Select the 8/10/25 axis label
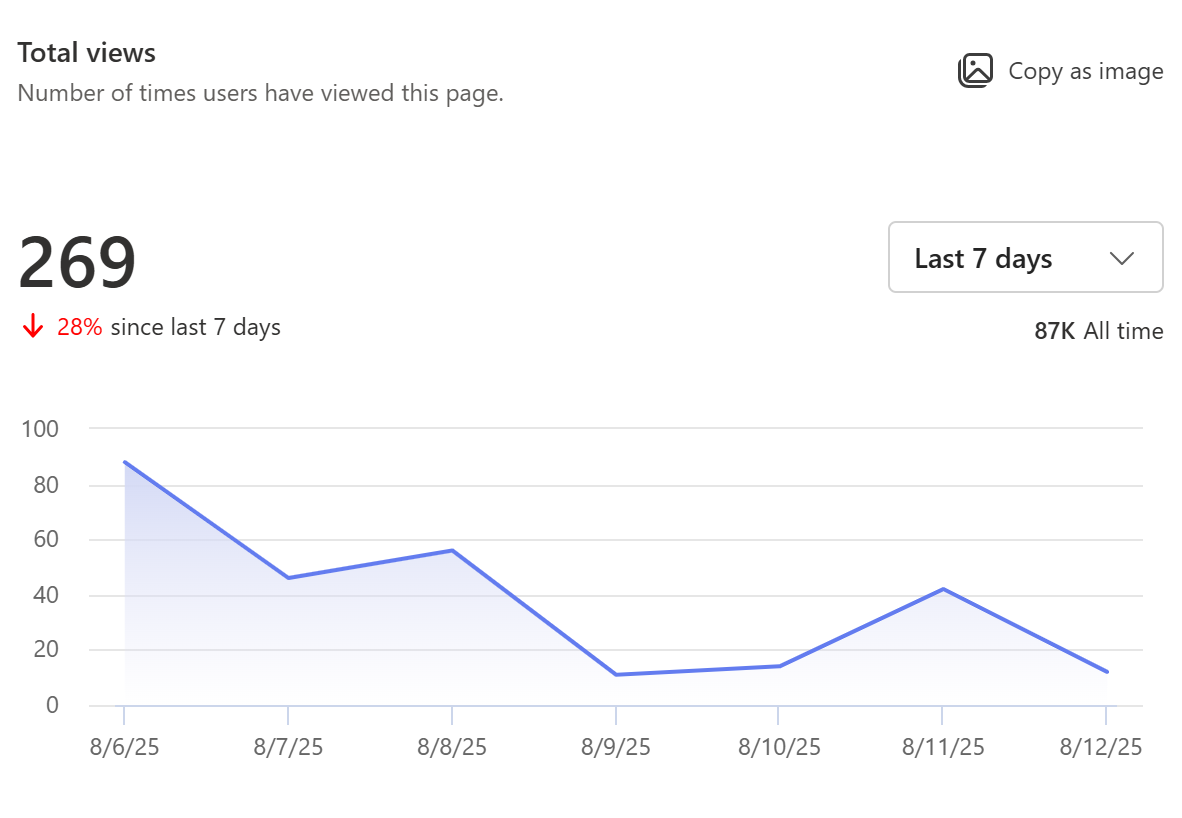Viewport: 1182px width, 818px height. (779, 746)
